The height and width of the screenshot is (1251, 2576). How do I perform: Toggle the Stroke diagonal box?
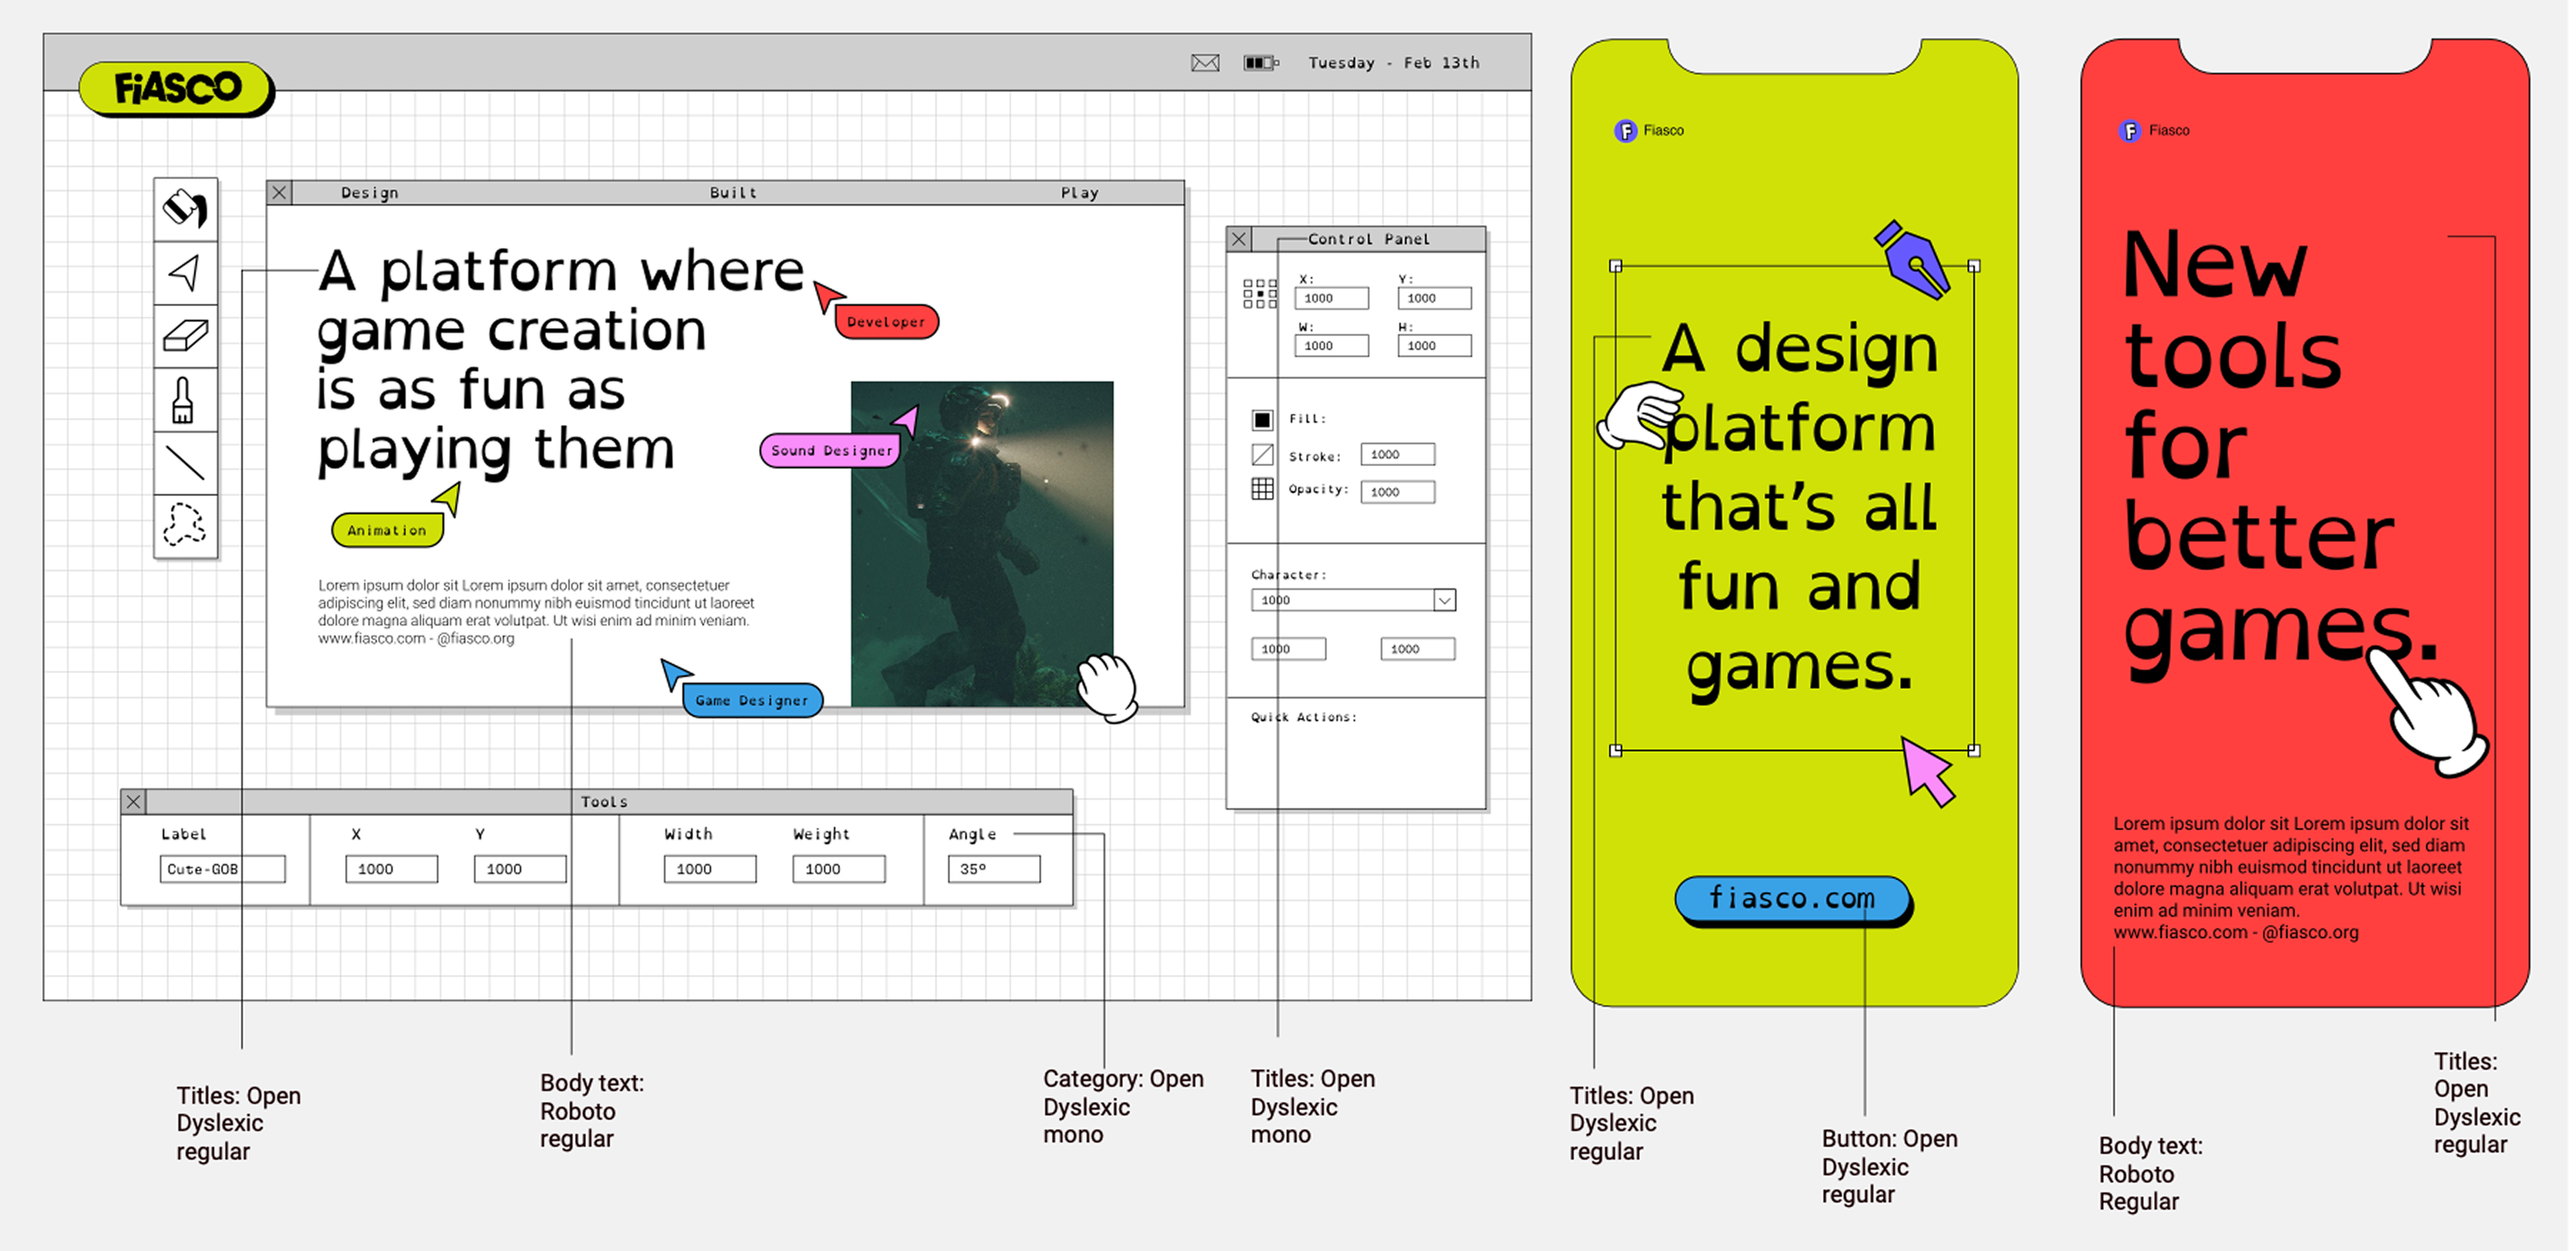click(1262, 455)
